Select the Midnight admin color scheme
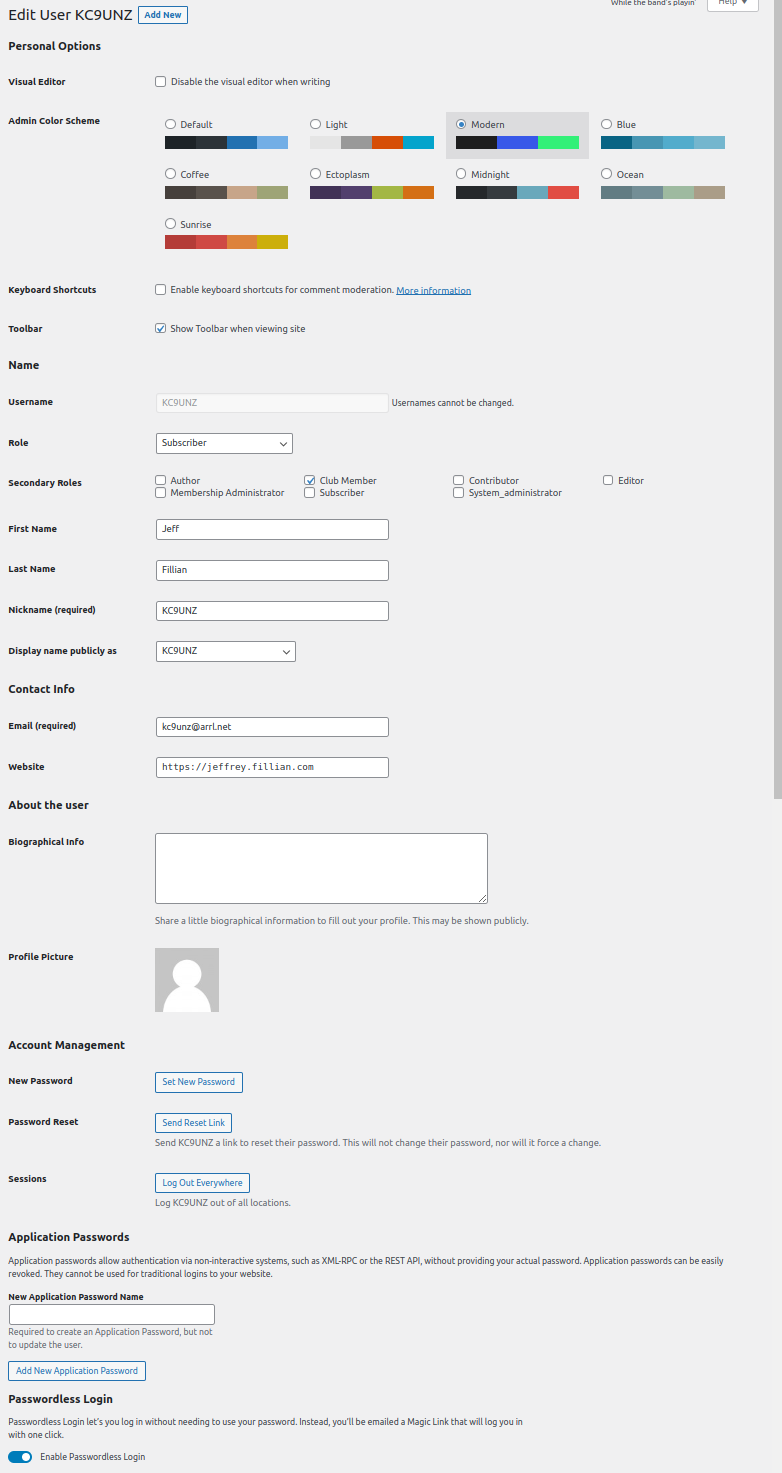Viewport: 782px width, 1473px height. pos(462,174)
